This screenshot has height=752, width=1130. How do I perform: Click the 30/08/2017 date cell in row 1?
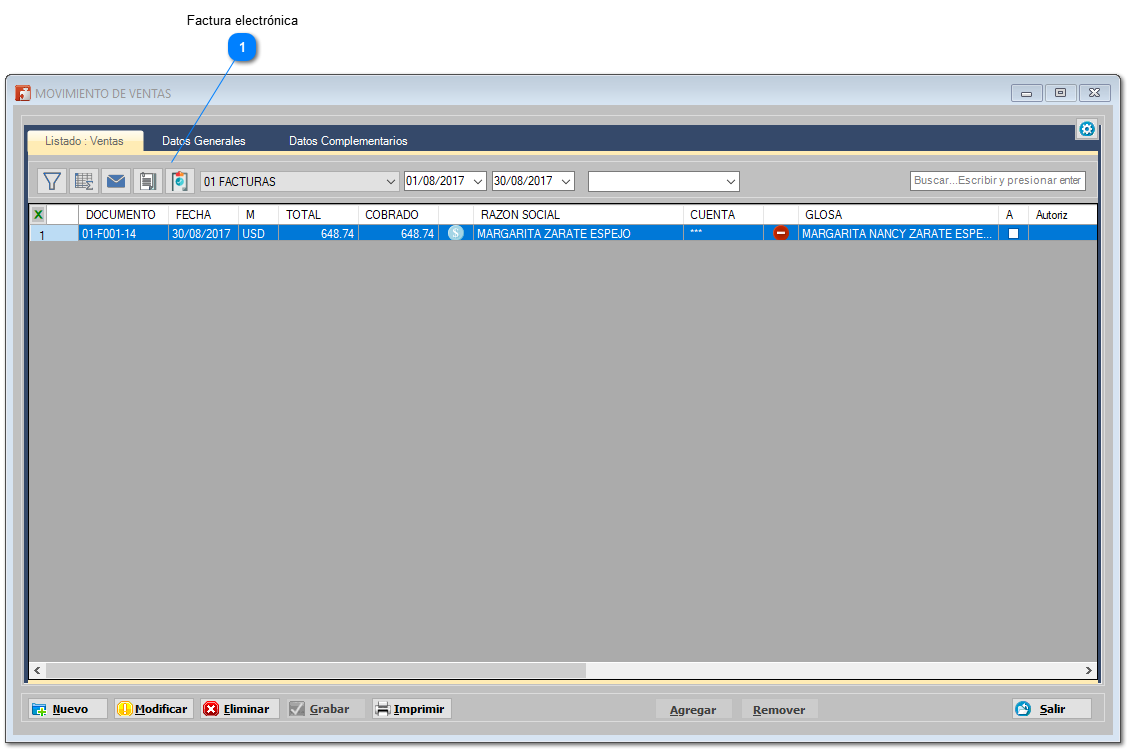[x=203, y=233]
